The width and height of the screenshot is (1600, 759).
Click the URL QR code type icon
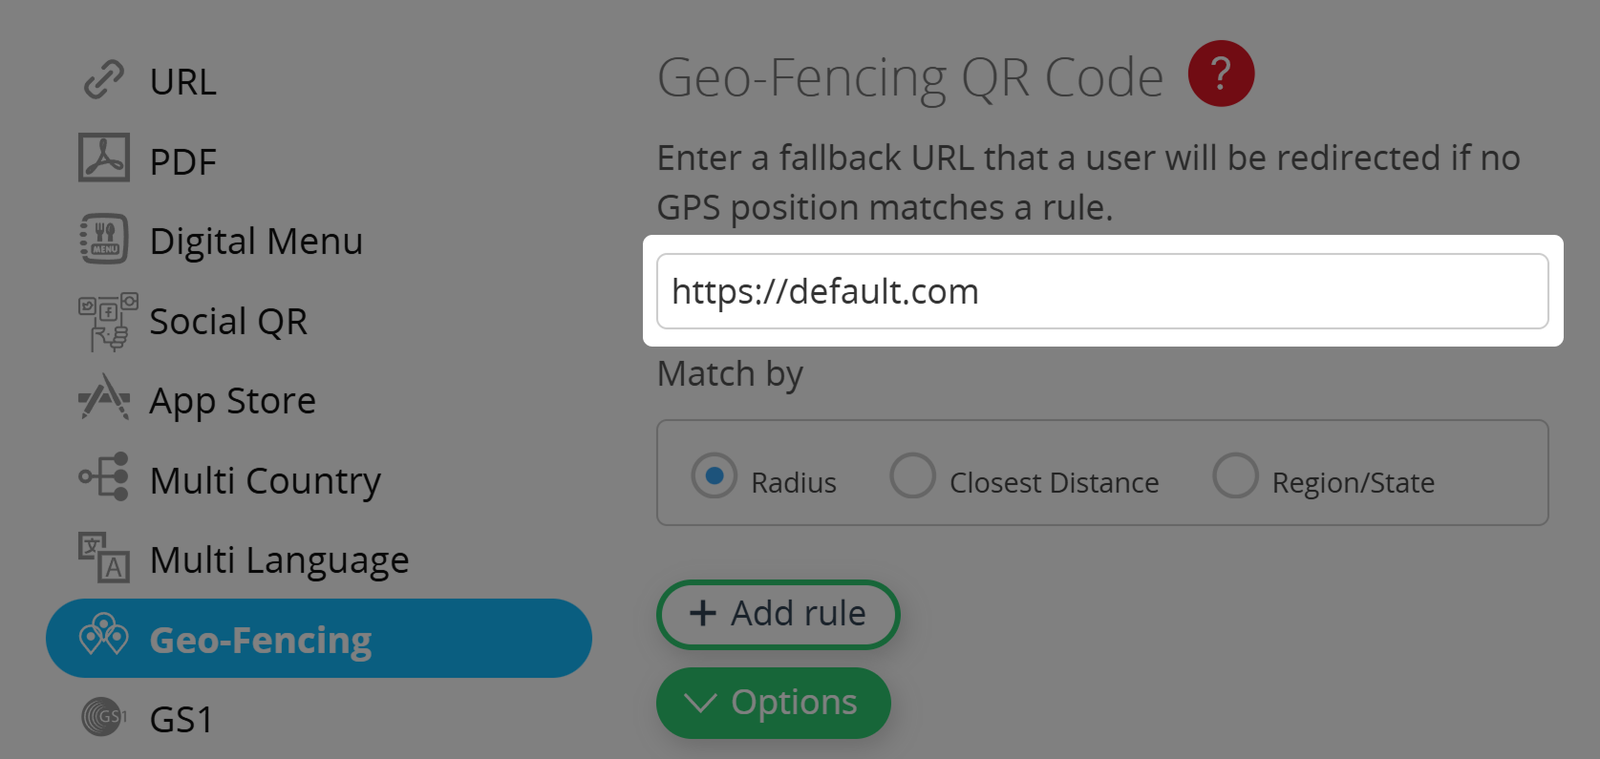tap(103, 80)
